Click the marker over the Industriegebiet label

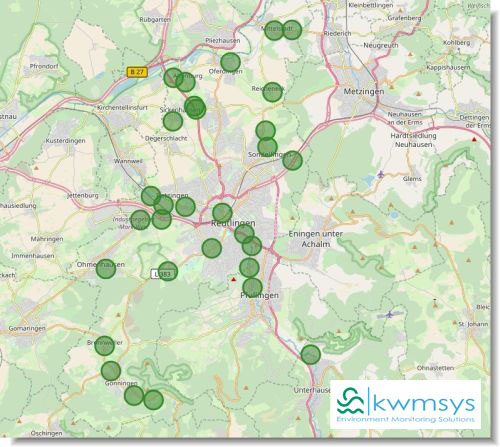(140, 220)
